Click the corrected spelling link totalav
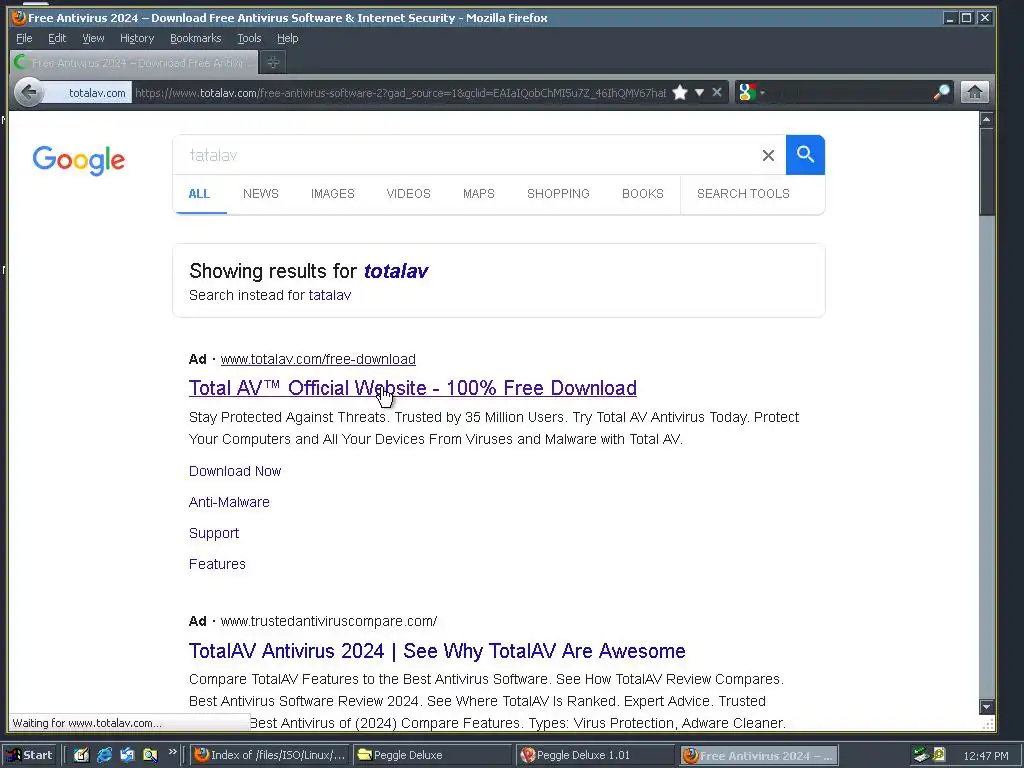 tap(396, 271)
